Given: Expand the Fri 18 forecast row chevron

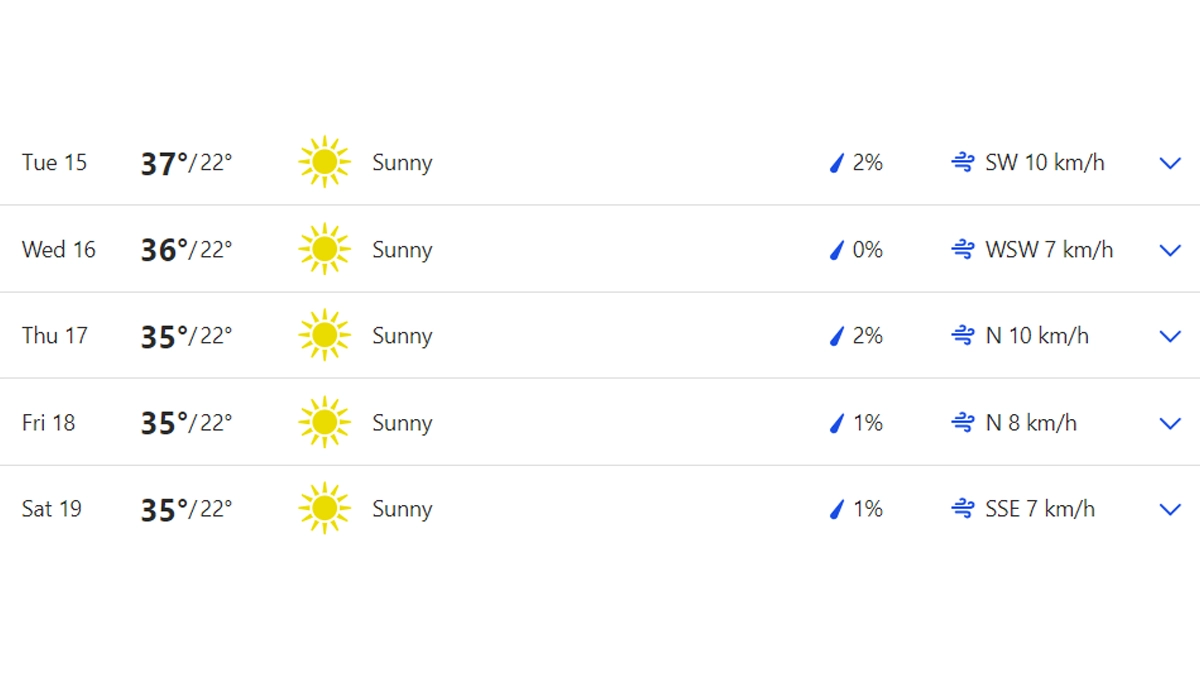Looking at the screenshot, I should (1170, 423).
